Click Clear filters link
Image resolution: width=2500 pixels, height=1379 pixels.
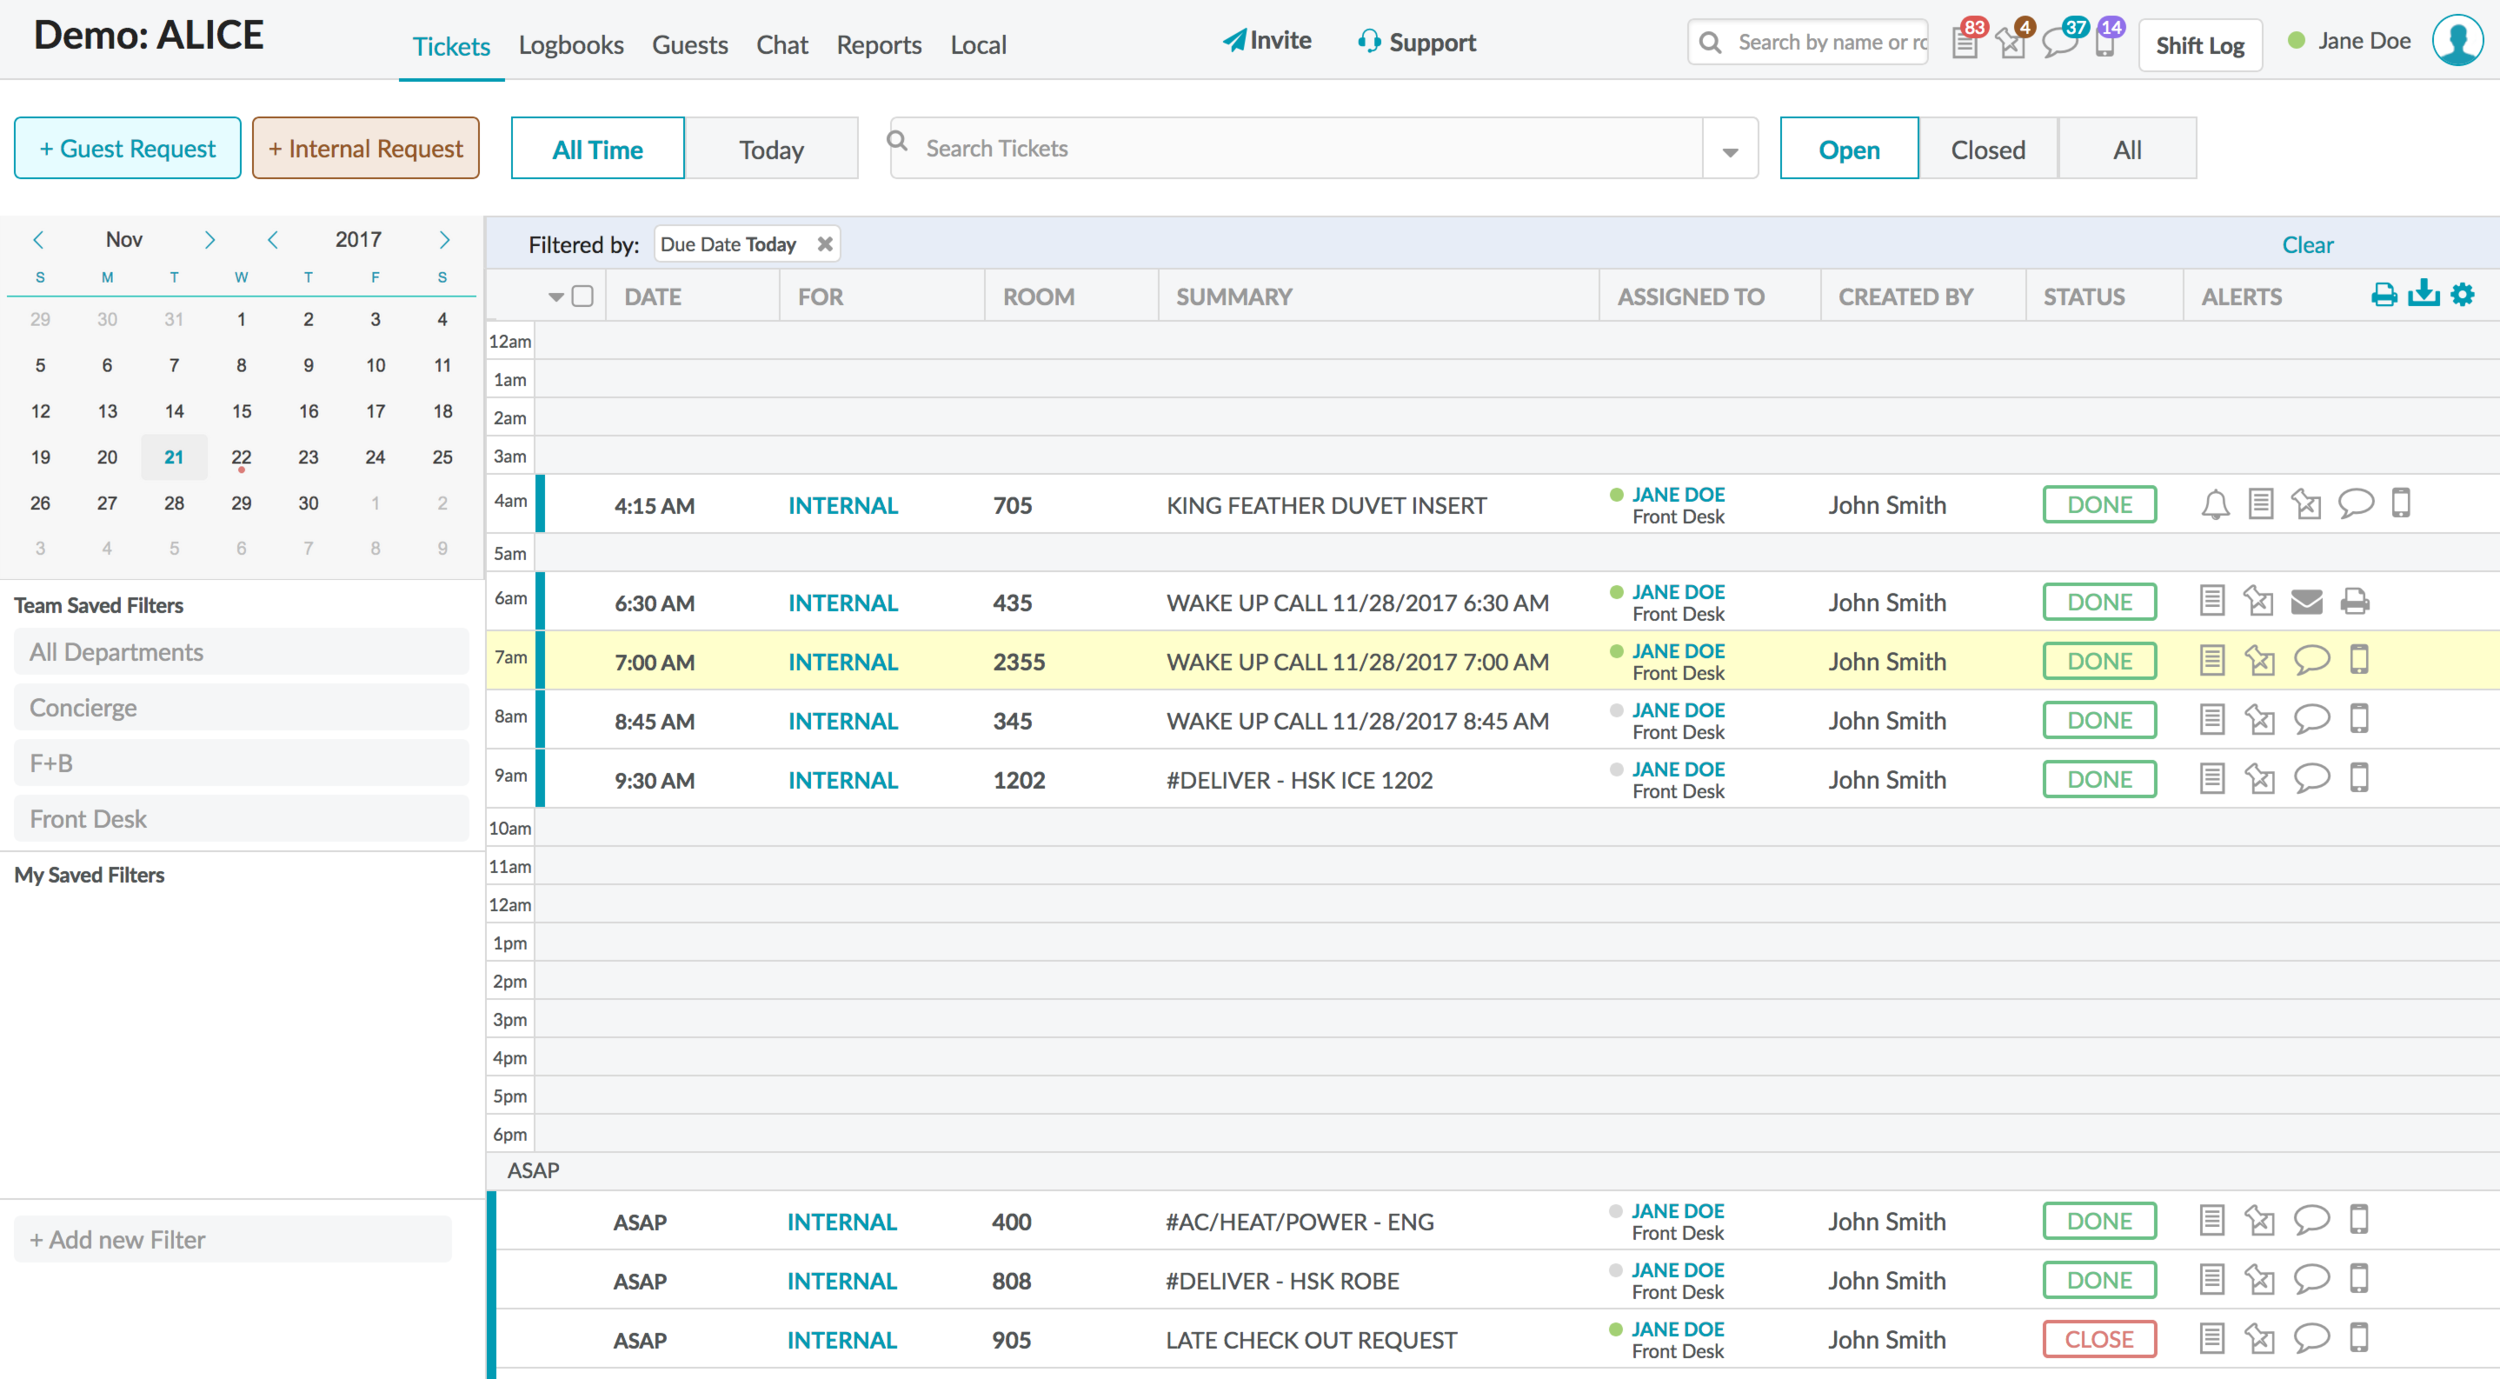2307,245
